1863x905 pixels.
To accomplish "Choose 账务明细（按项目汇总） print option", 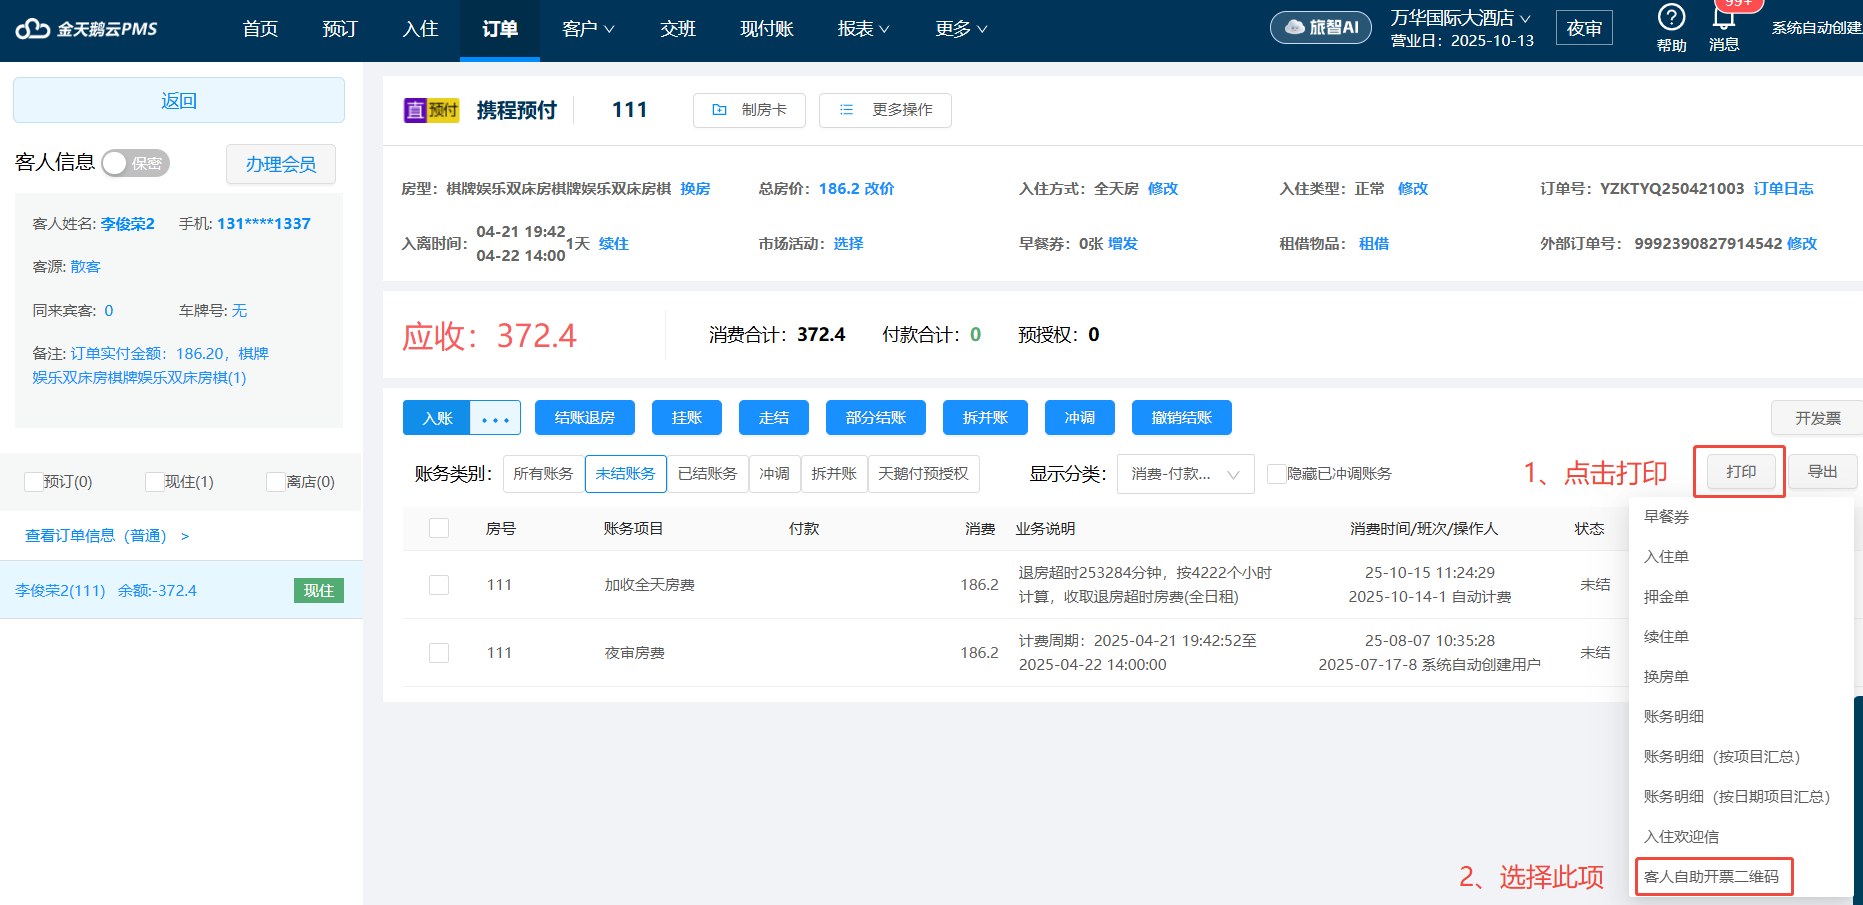I will click(x=1722, y=757).
